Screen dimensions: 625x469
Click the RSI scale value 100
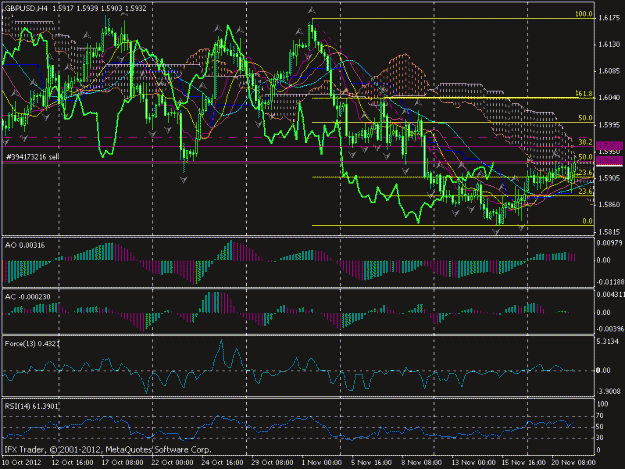[603, 404]
